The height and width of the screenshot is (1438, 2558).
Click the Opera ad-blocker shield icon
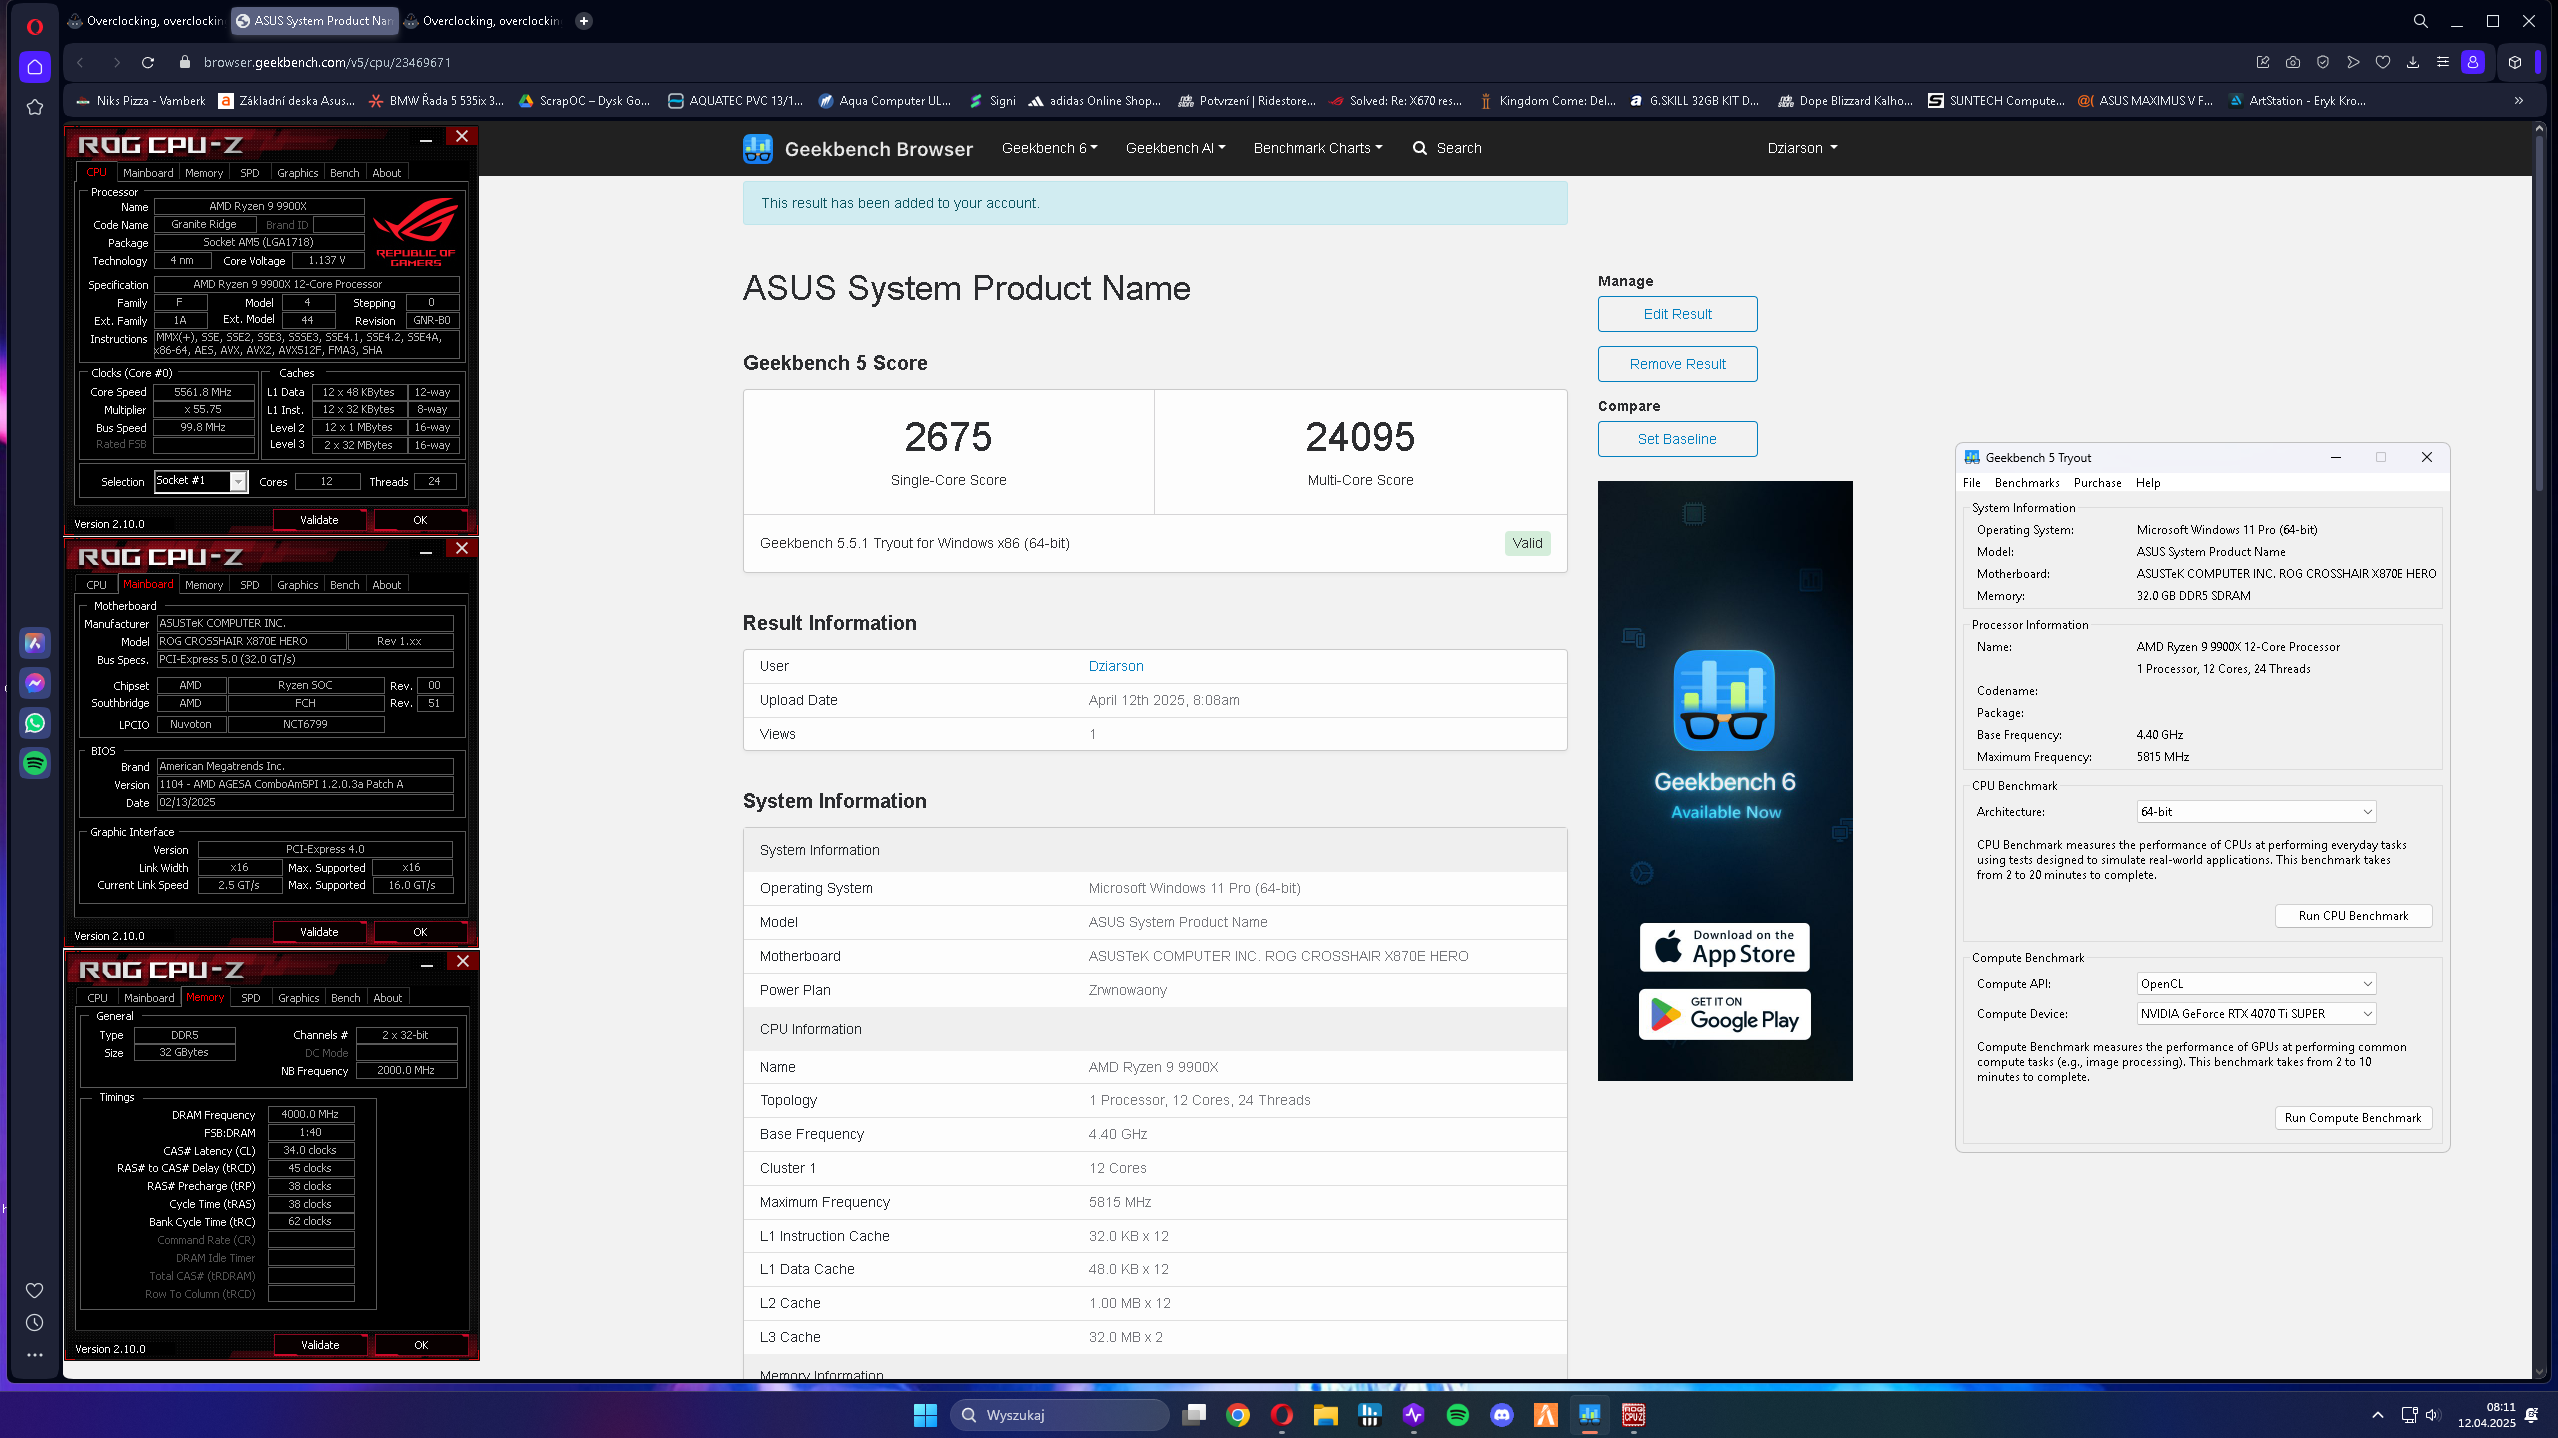coord(2323,62)
